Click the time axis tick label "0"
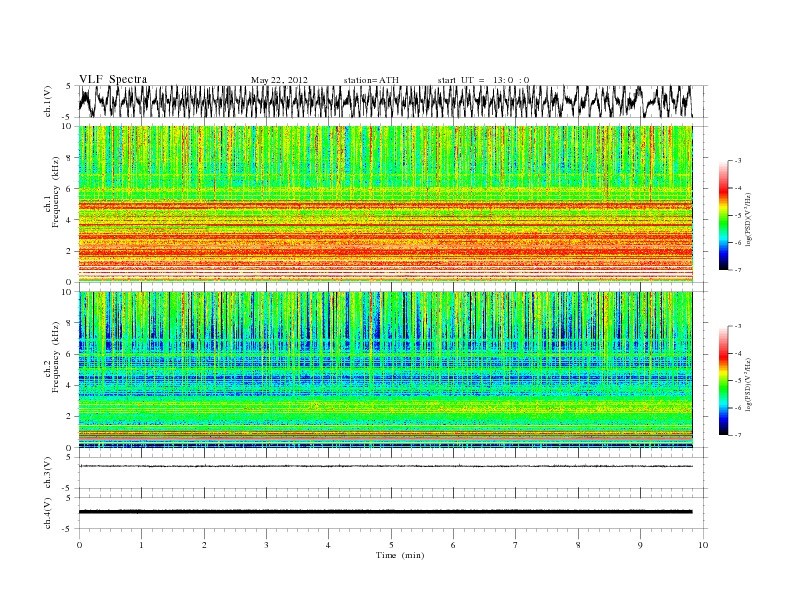Screen dimensions: 792x612 tap(79, 545)
